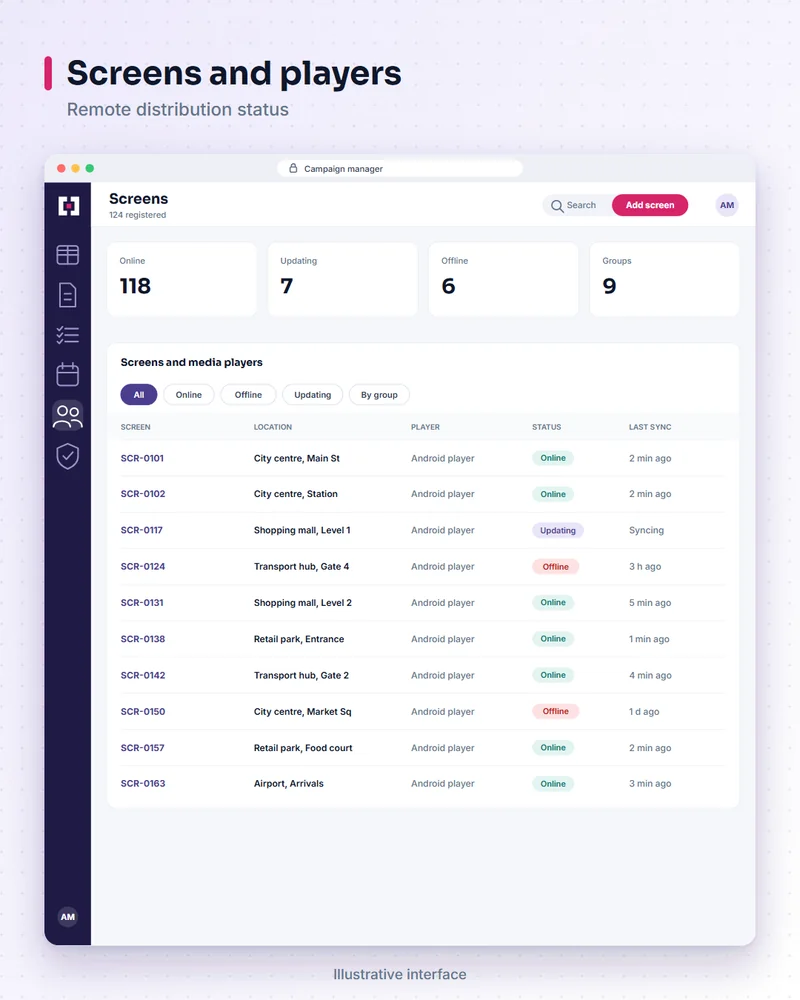Open the dashboard table icon in sidebar
The height and width of the screenshot is (1000, 800).
(x=68, y=255)
